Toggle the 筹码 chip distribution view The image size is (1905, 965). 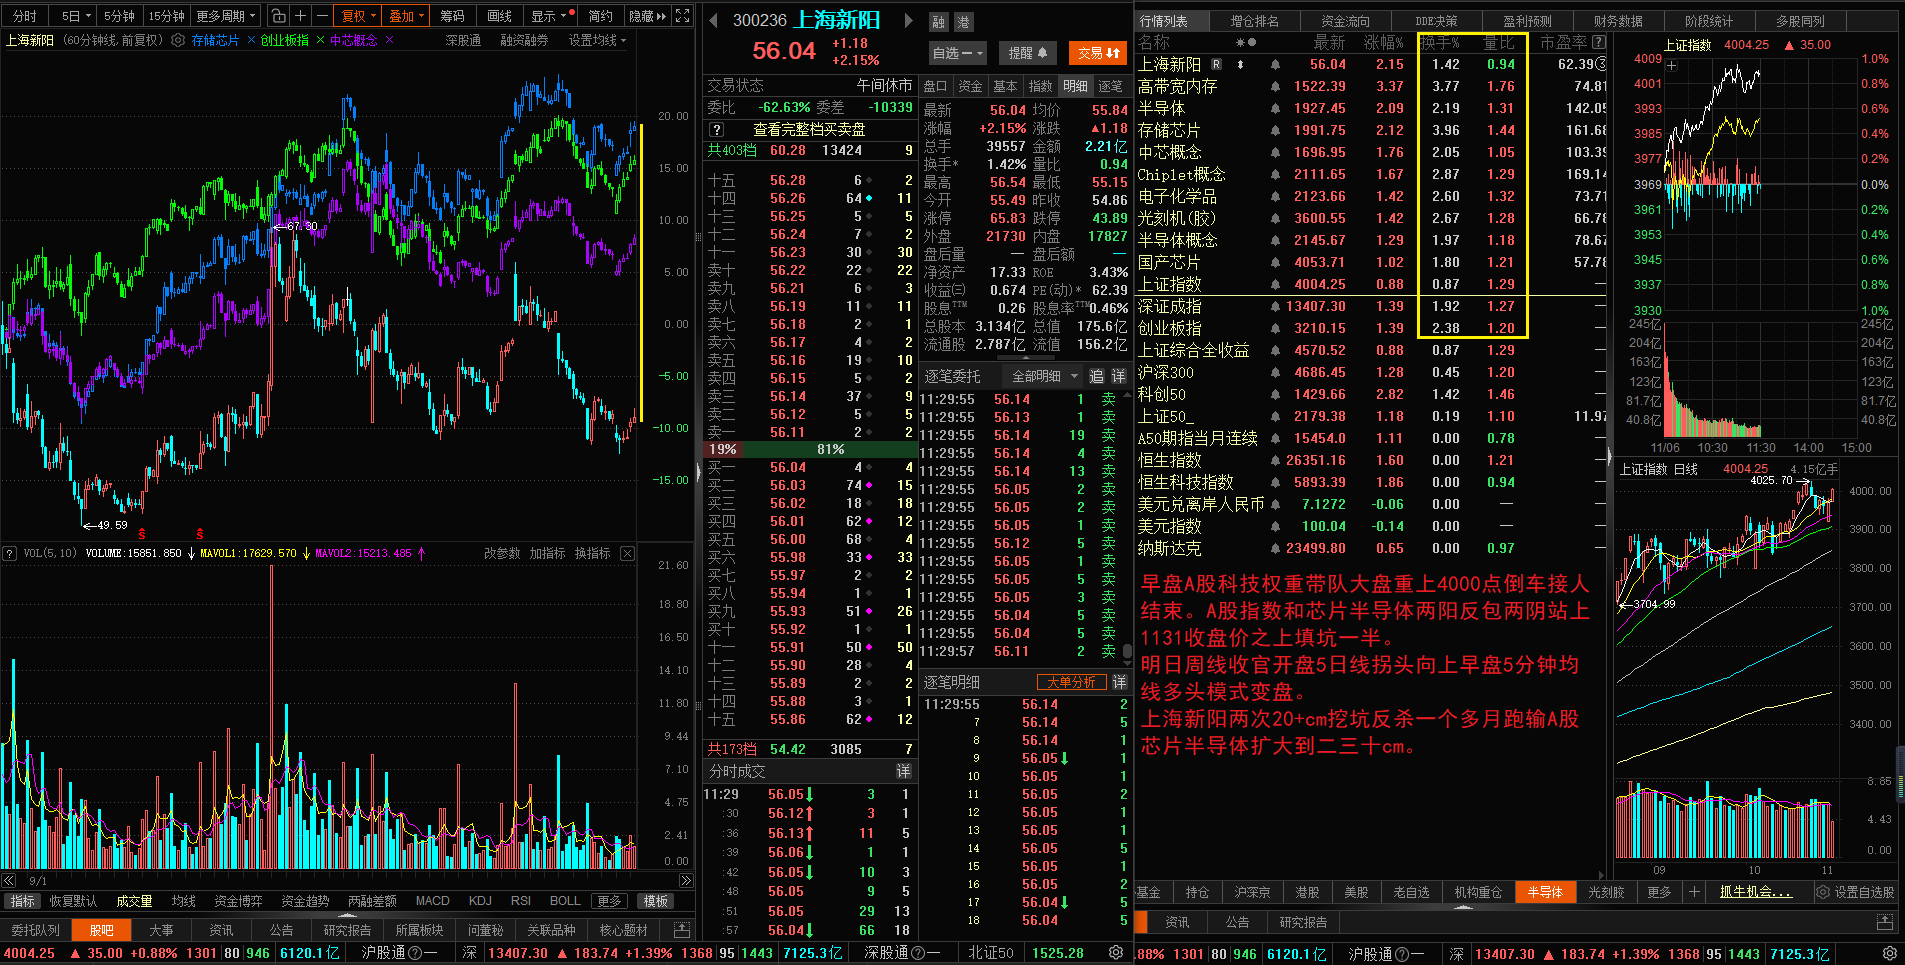452,16
